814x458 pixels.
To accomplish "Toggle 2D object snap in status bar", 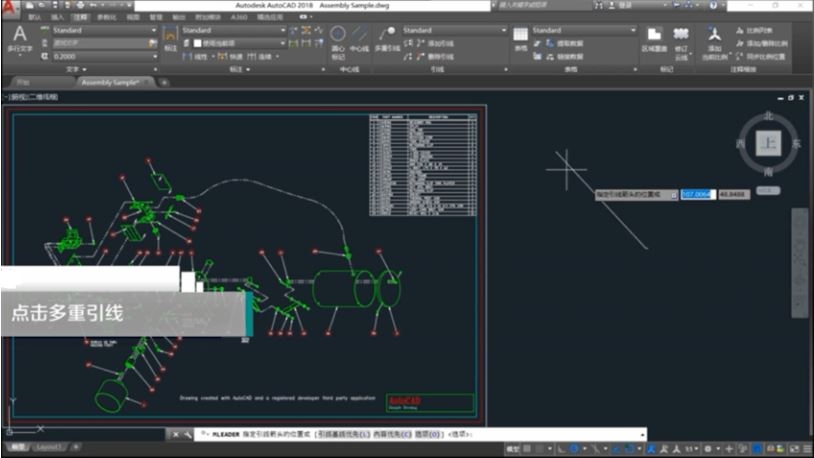I will click(x=629, y=449).
